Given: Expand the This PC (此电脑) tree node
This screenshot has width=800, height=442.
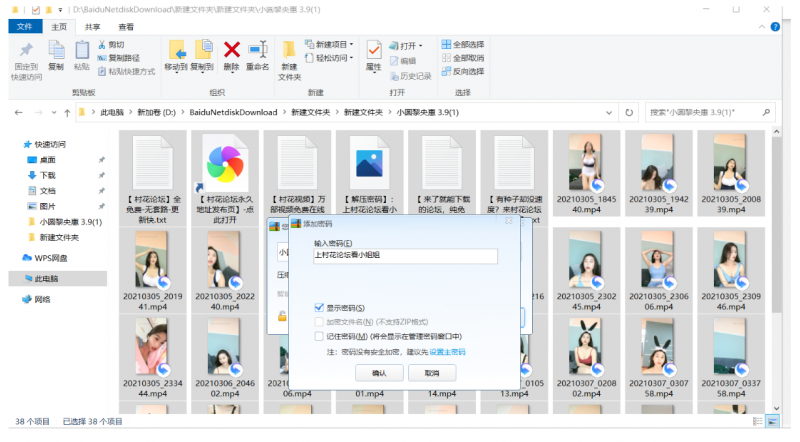Looking at the screenshot, I should [x=13, y=279].
